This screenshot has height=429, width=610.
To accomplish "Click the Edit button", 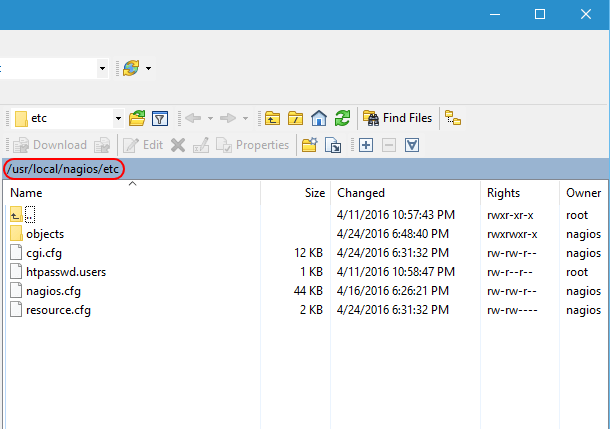I will (143, 145).
